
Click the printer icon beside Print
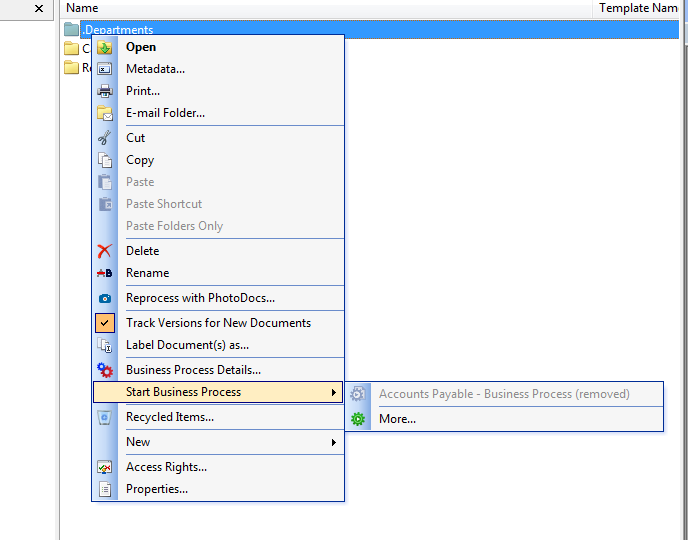(x=104, y=91)
